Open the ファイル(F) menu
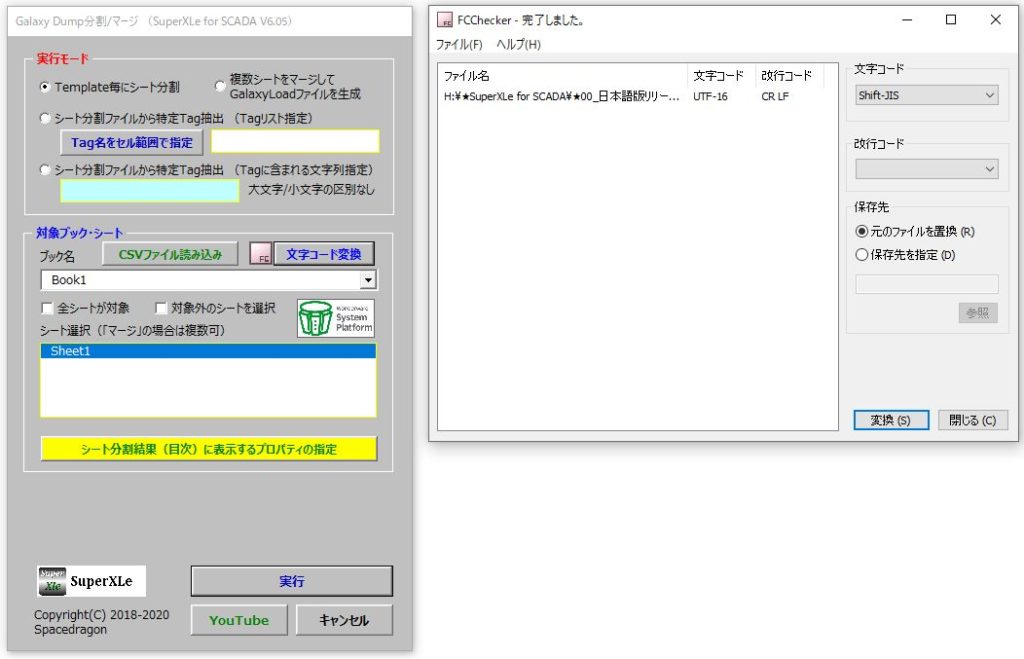The image size is (1024, 659). tap(459, 44)
